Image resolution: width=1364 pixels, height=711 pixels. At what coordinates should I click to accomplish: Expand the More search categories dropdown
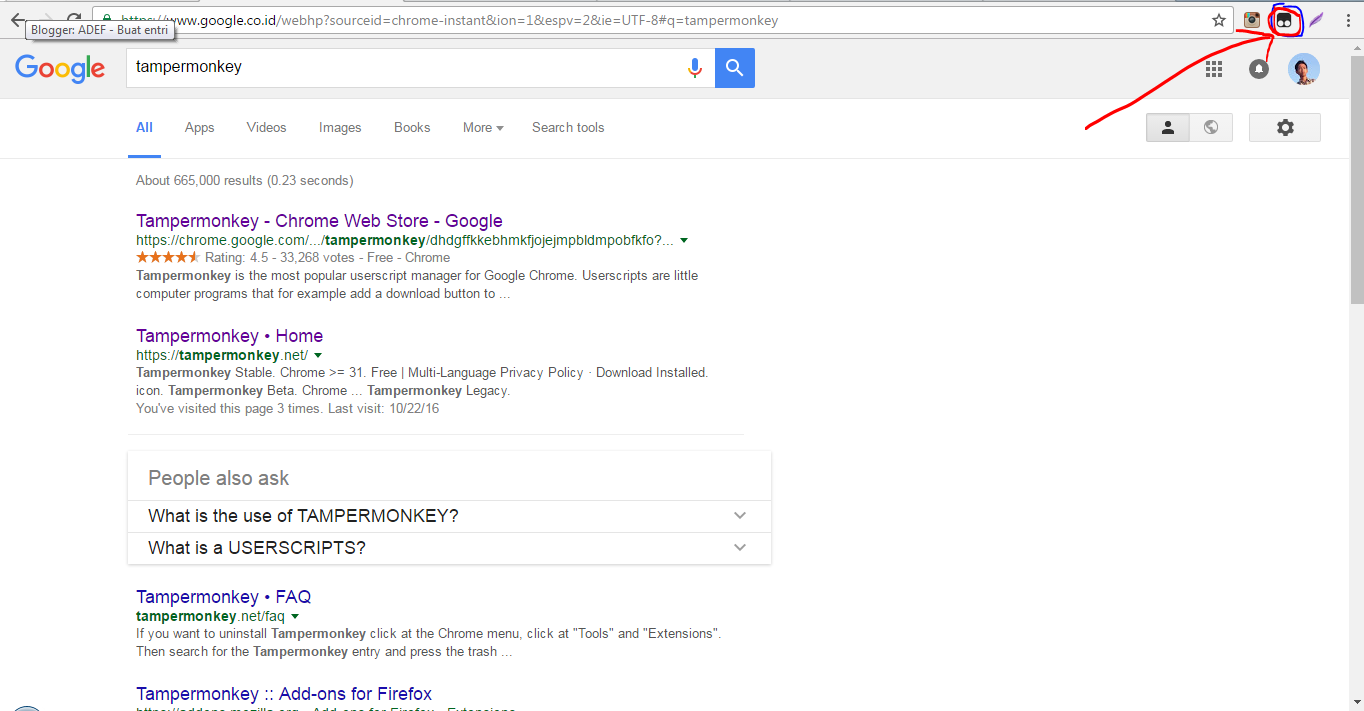coord(483,127)
